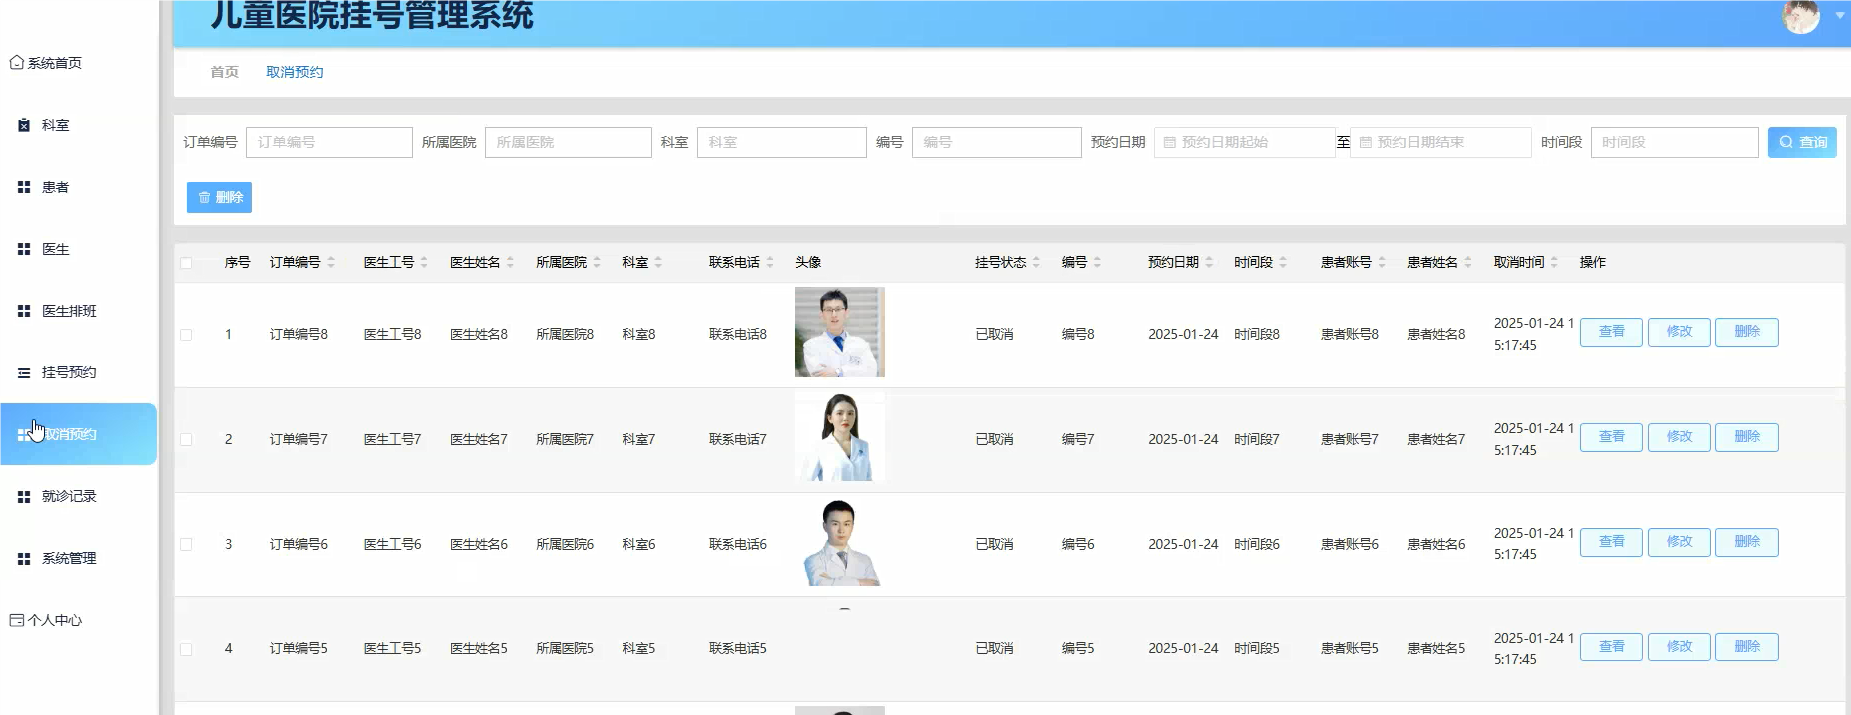The height and width of the screenshot is (715, 1851).
Task: Click the calendar icon in 预约日期起始 field
Action: pos(1169,143)
